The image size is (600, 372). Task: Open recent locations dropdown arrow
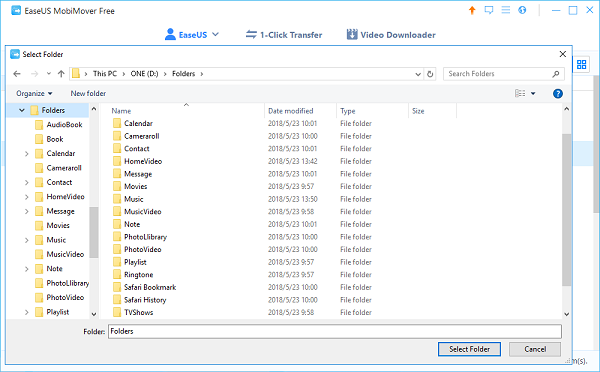(x=49, y=74)
